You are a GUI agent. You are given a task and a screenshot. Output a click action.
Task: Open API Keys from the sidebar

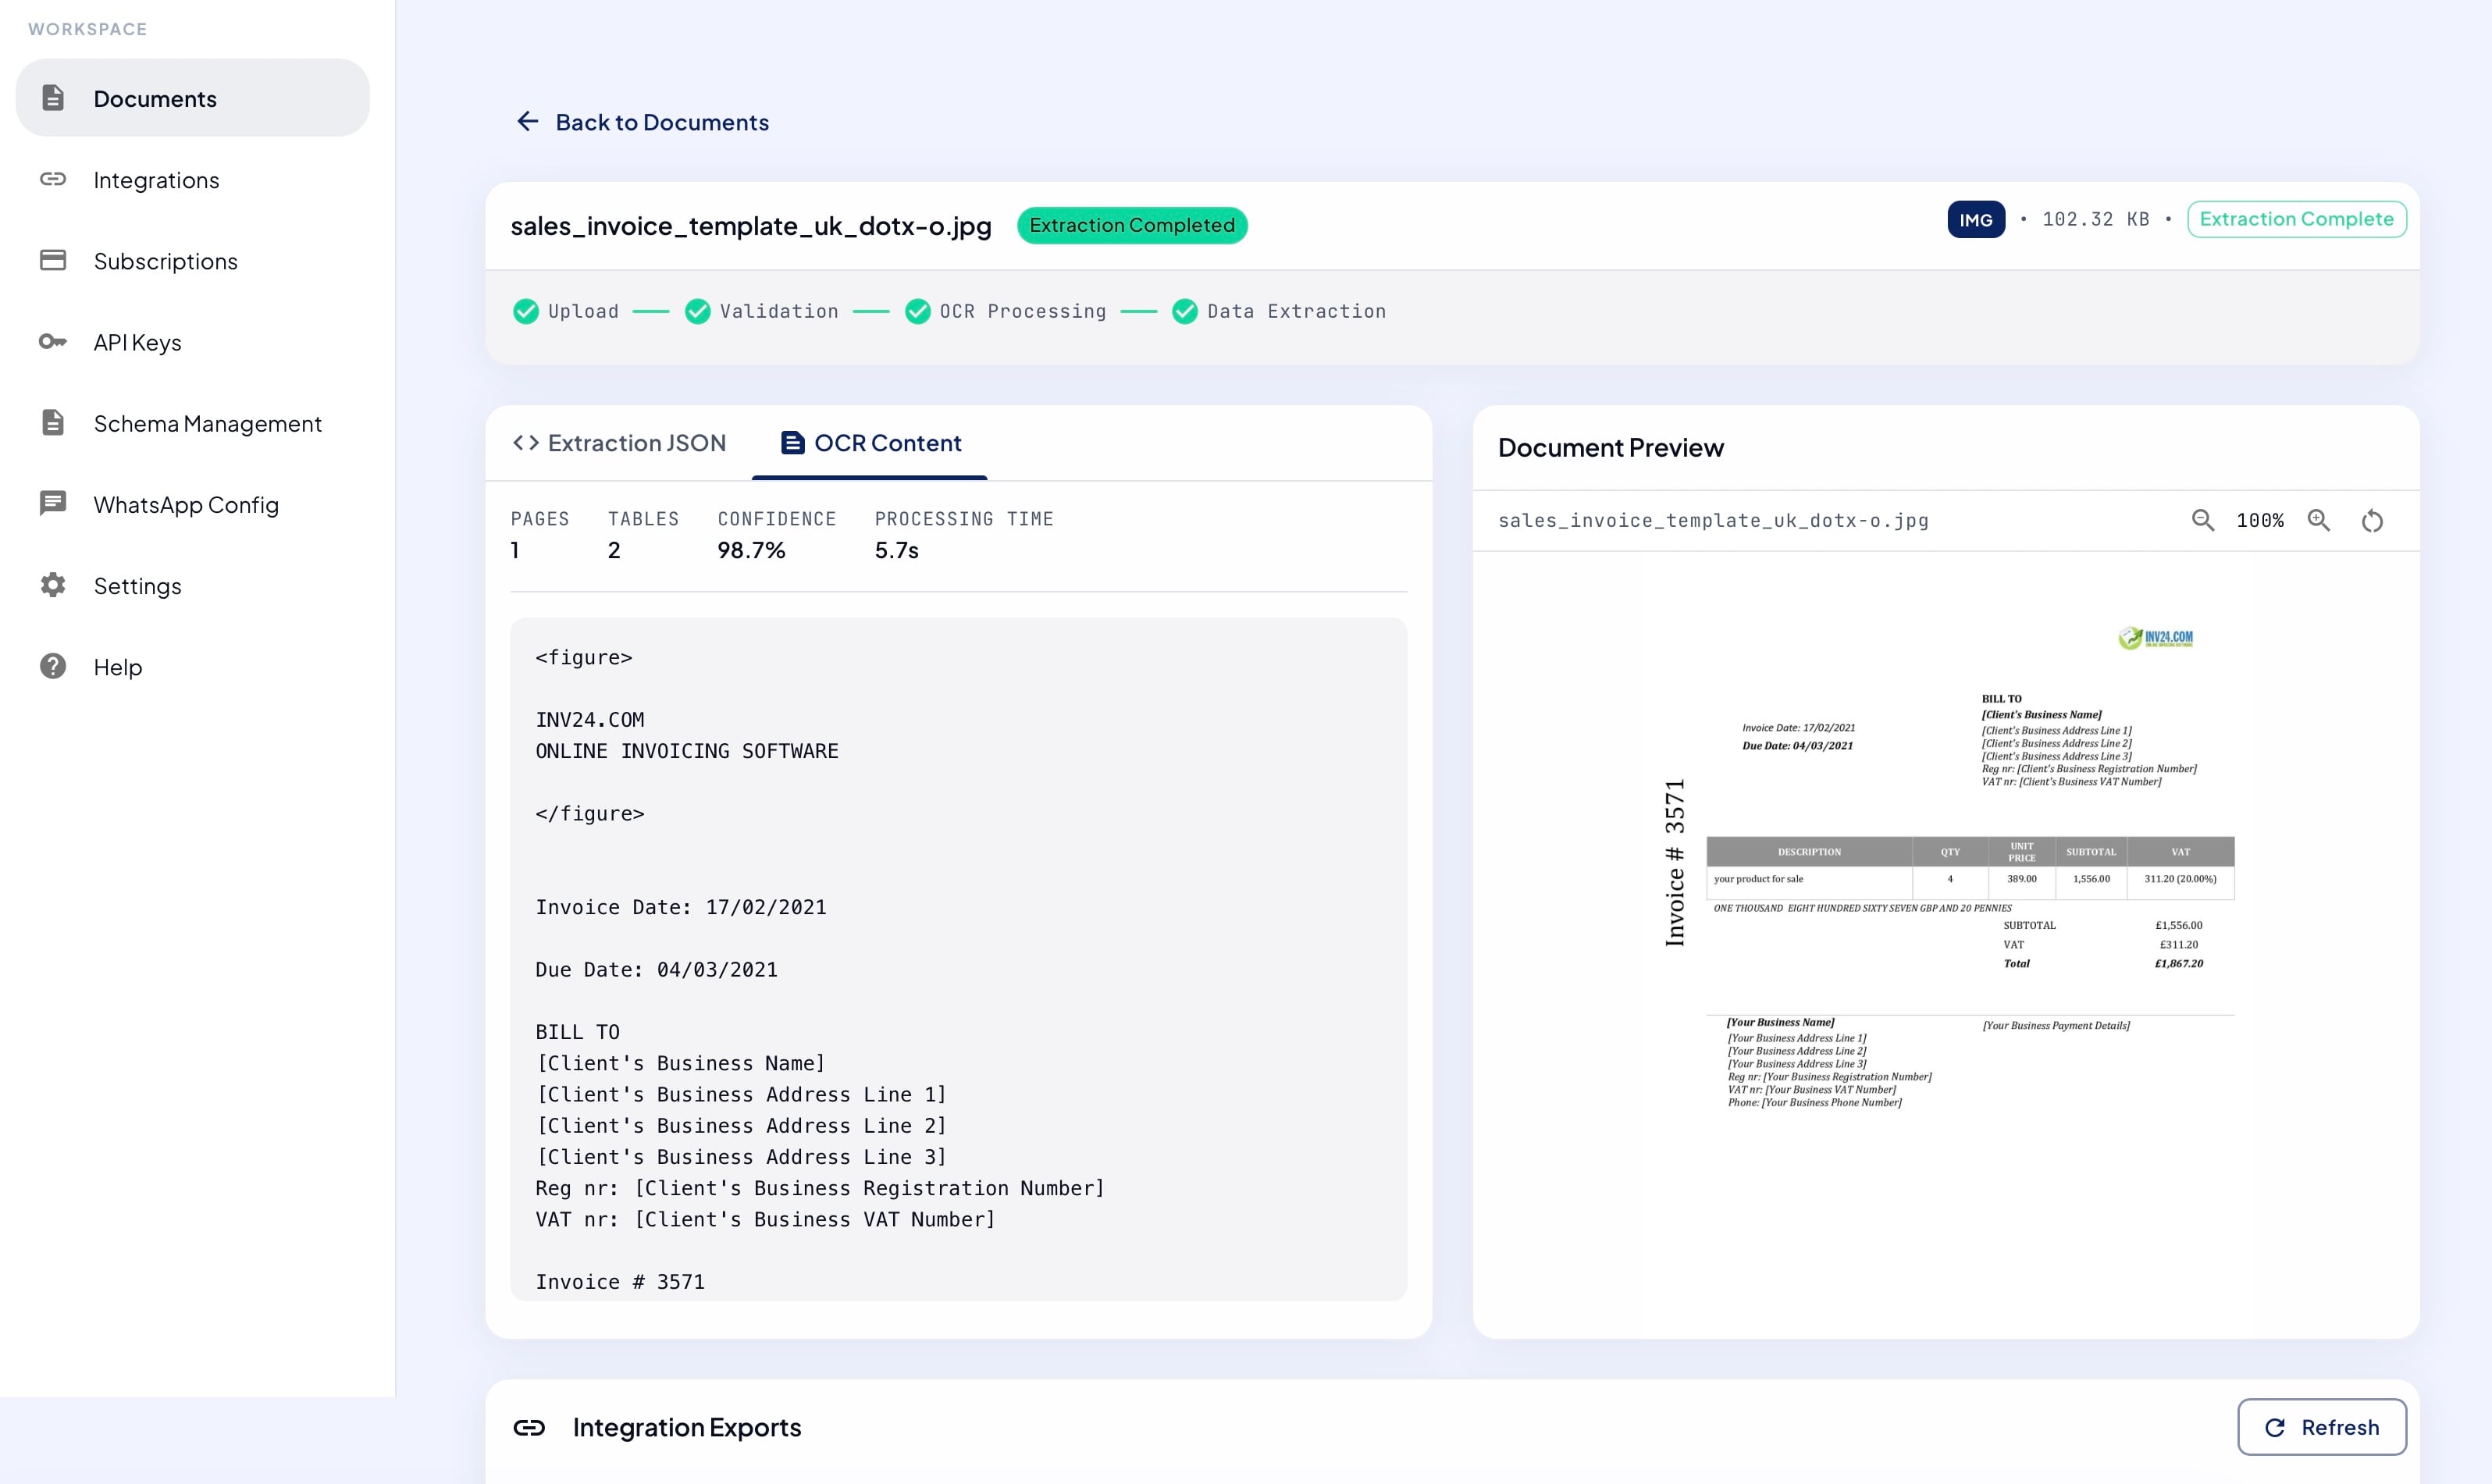[137, 342]
